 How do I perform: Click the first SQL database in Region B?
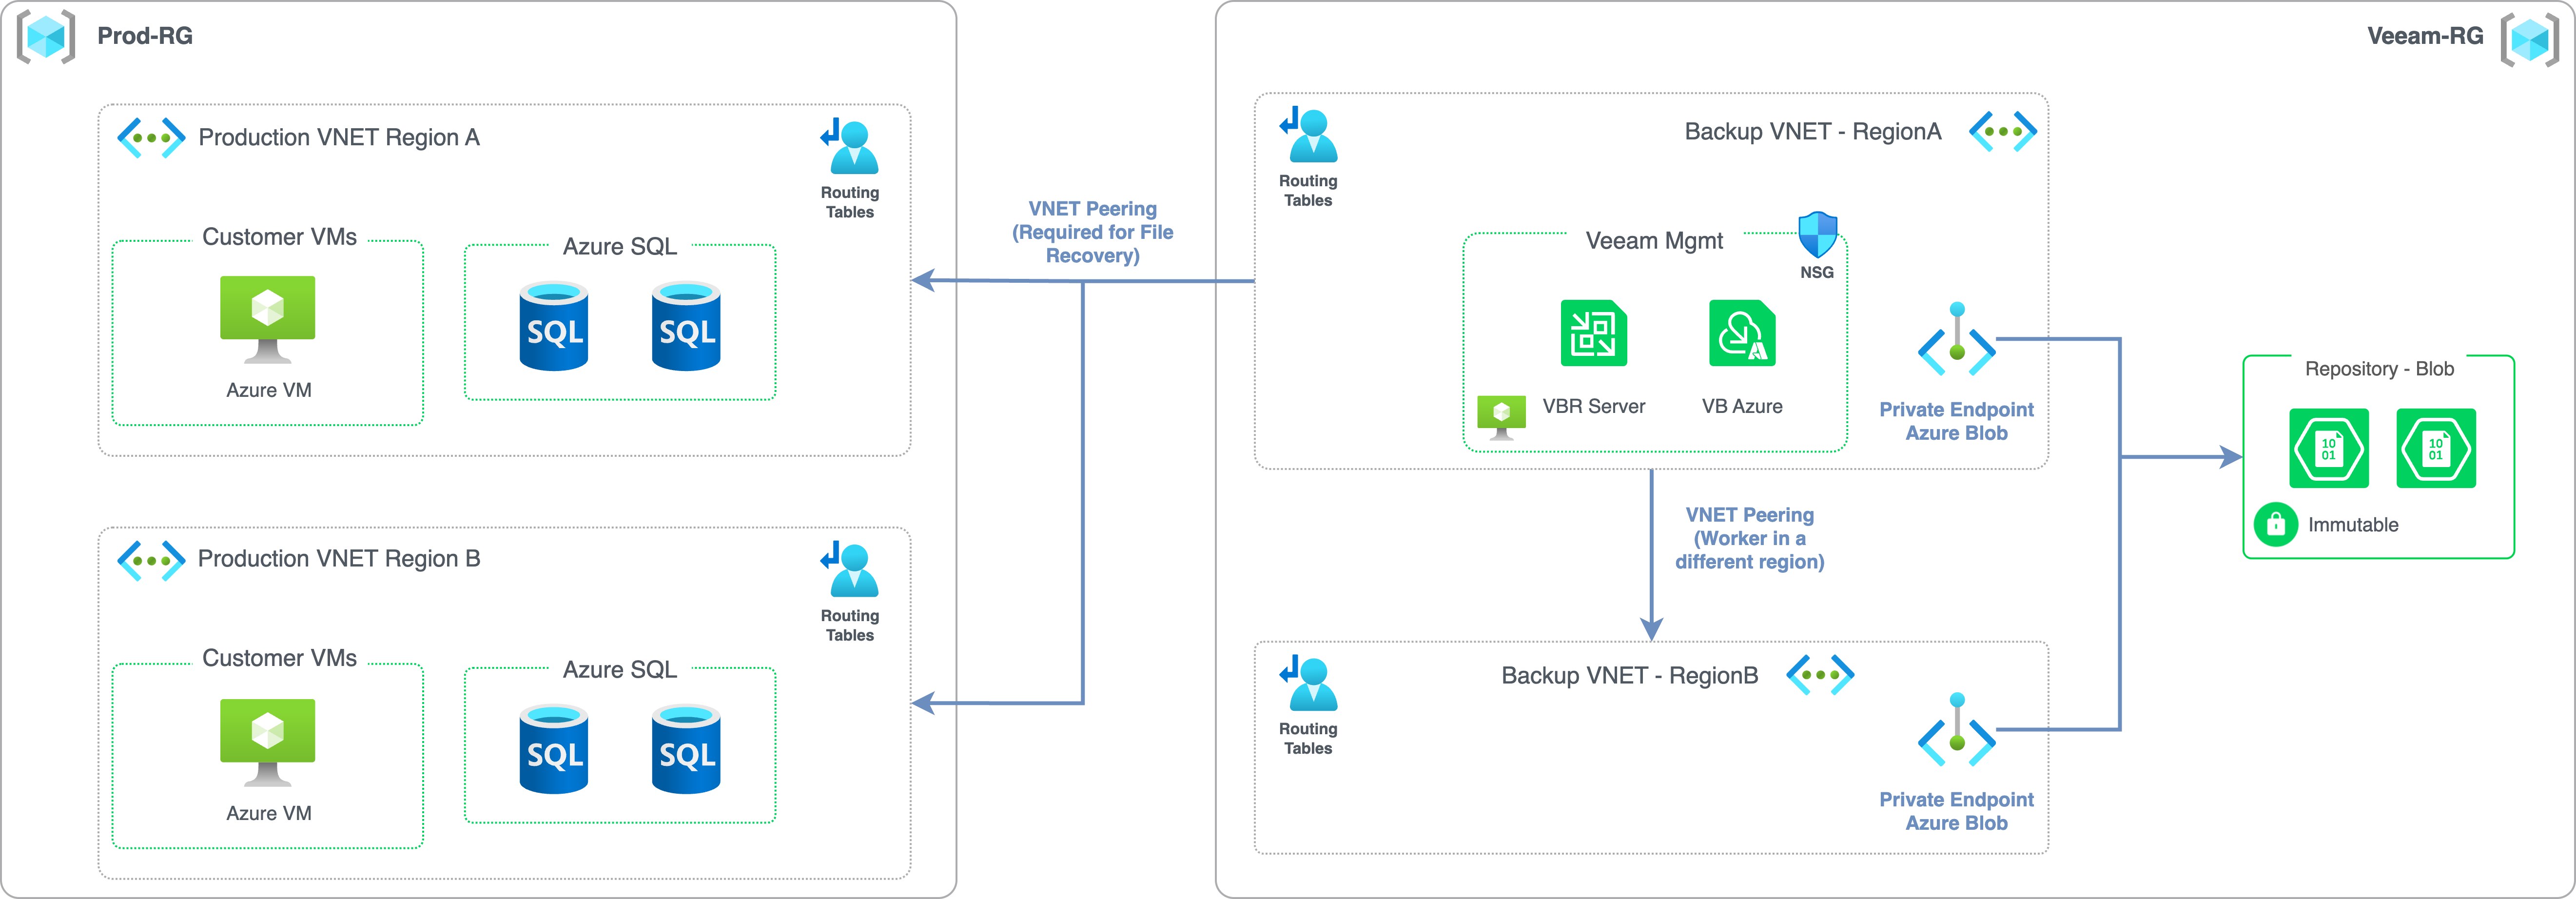(554, 749)
